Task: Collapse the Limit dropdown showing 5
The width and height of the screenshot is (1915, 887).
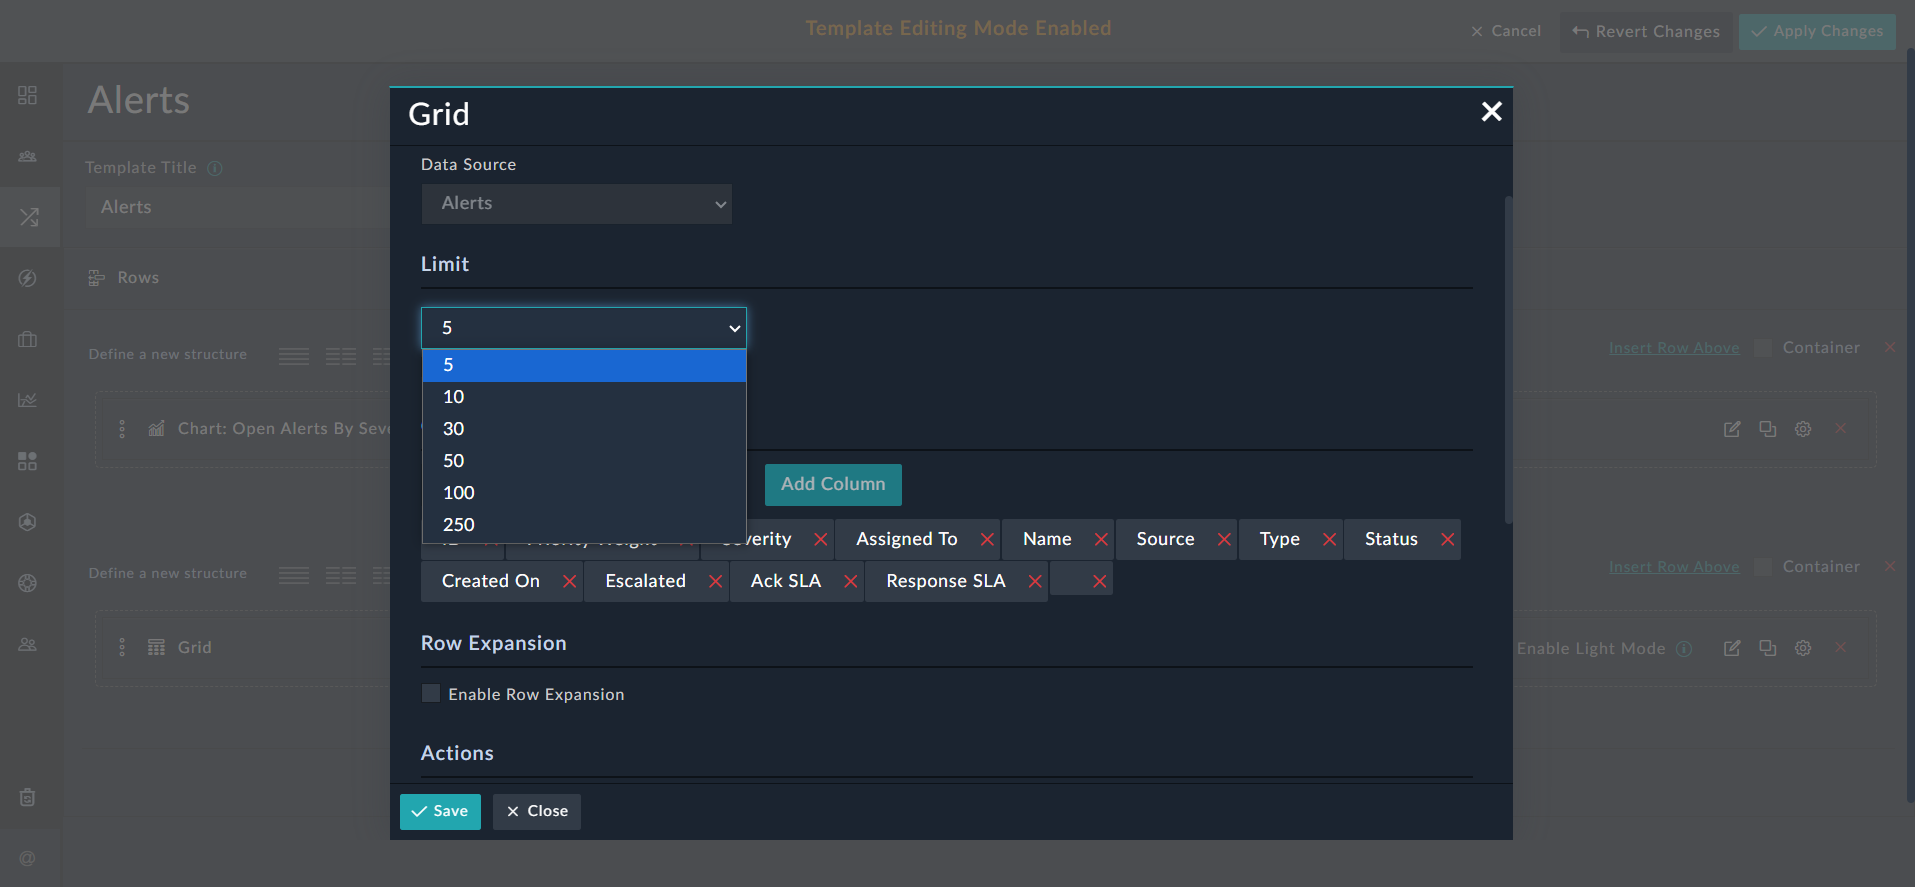Action: pos(584,328)
